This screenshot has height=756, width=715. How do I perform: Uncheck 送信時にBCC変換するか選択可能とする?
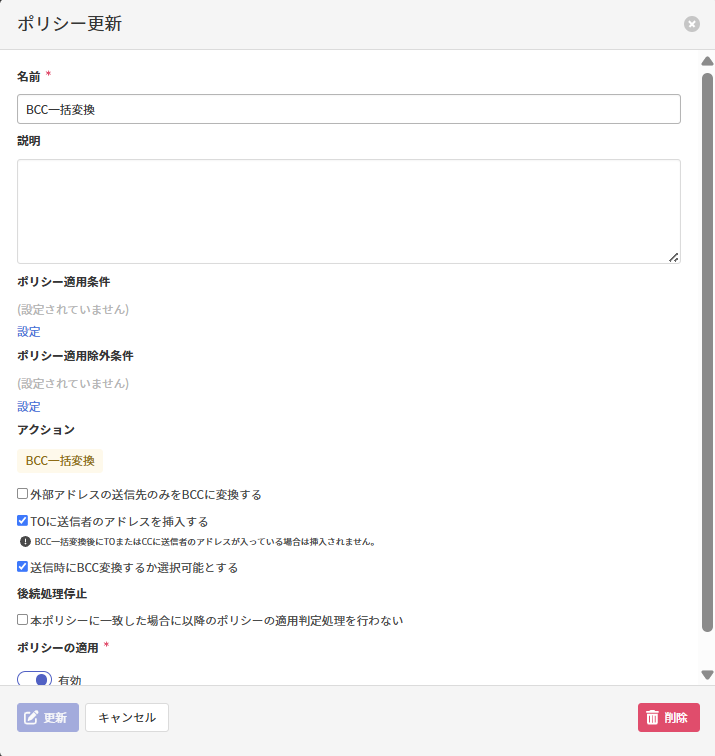(23, 567)
